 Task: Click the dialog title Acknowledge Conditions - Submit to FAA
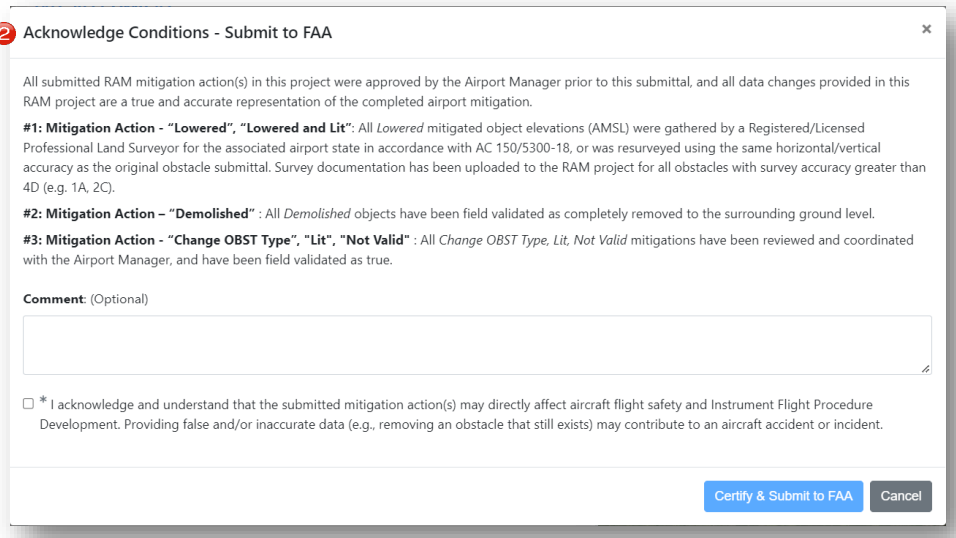click(177, 34)
